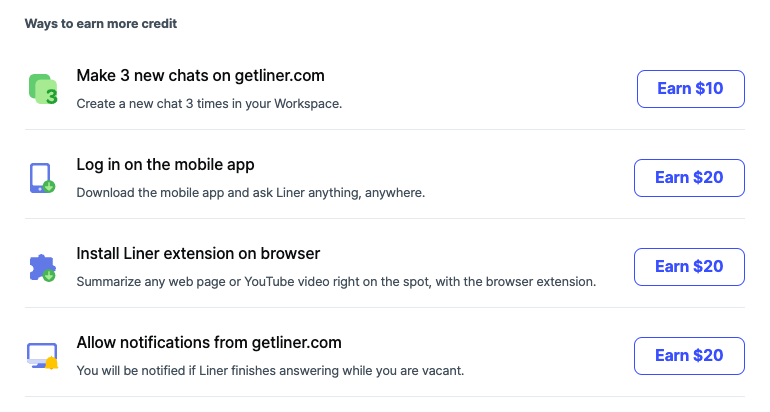Click the monitor with bell notification icon
Image resolution: width=770 pixels, height=412 pixels.
click(x=42, y=355)
